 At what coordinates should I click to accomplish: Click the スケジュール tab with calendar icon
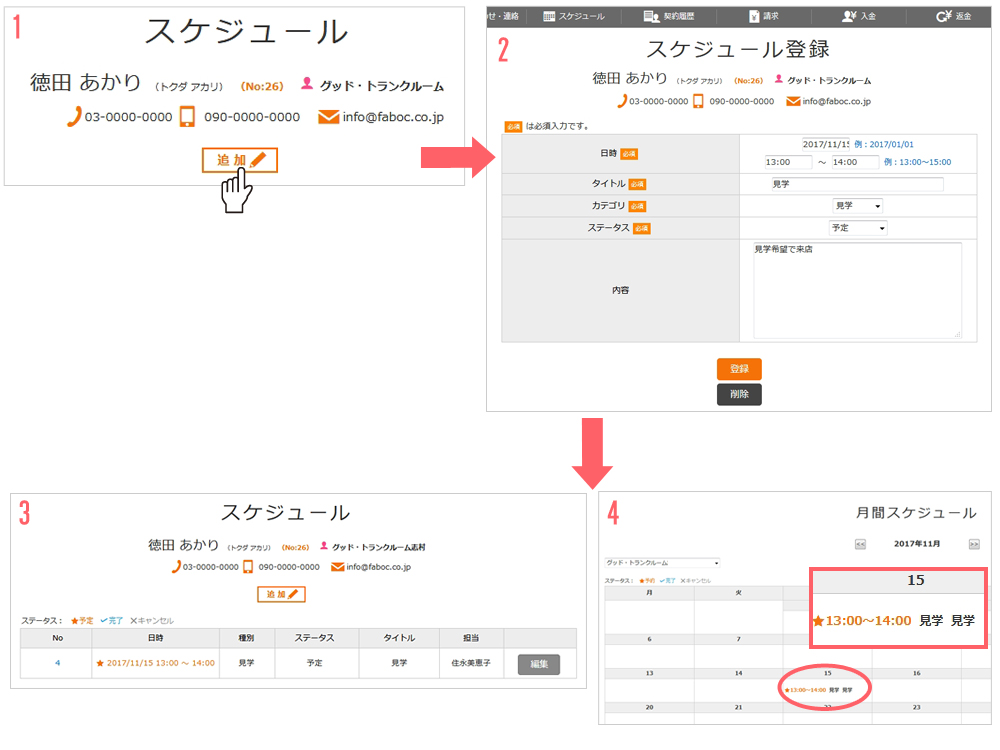point(574,17)
